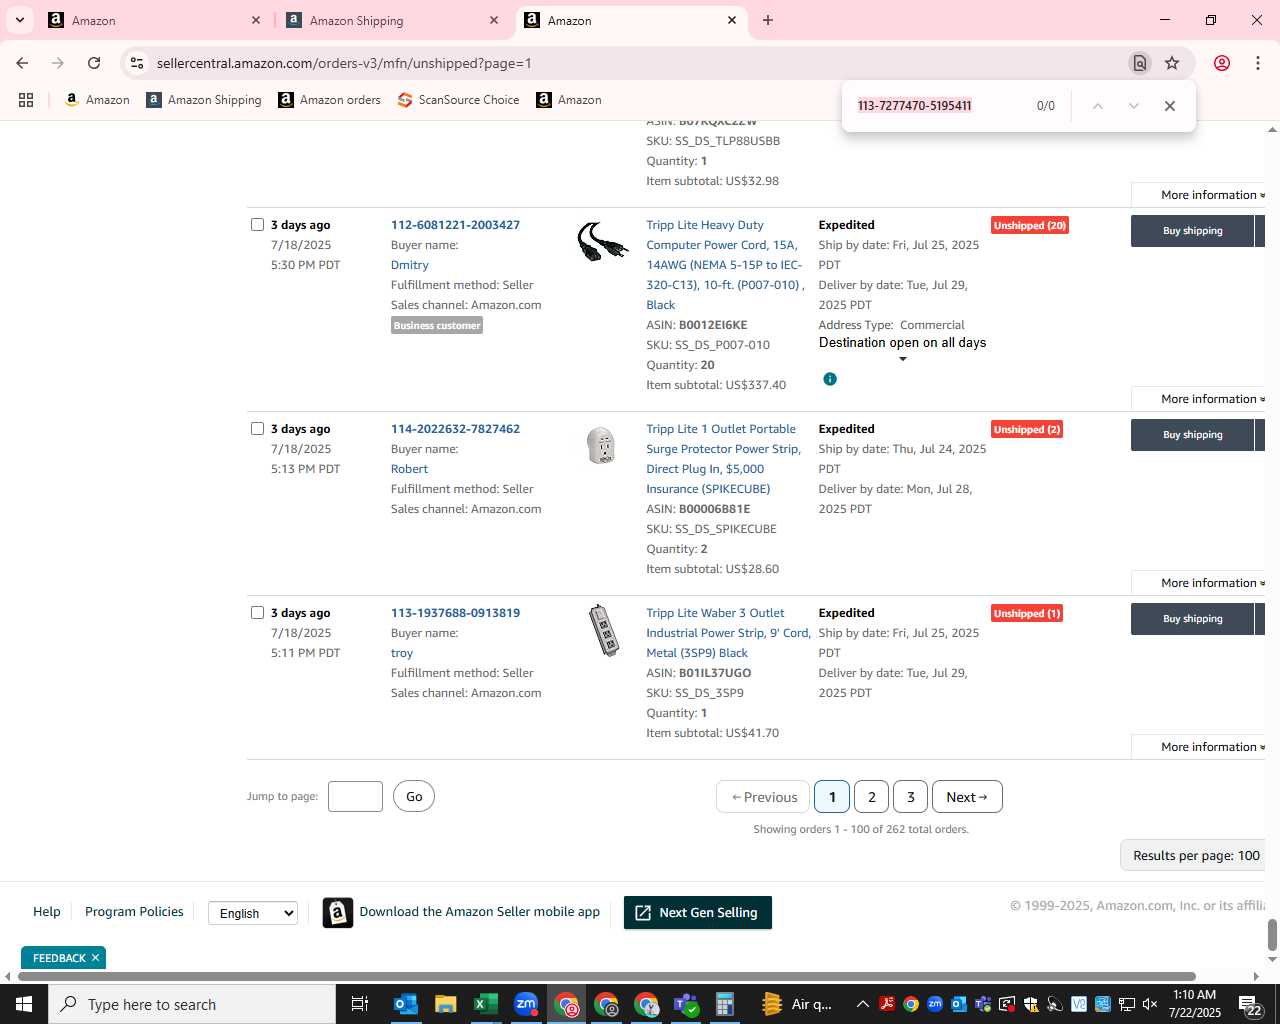Image resolution: width=1280 pixels, height=1024 pixels.
Task: Open the Amazon orders bookmark
Action: (329, 100)
